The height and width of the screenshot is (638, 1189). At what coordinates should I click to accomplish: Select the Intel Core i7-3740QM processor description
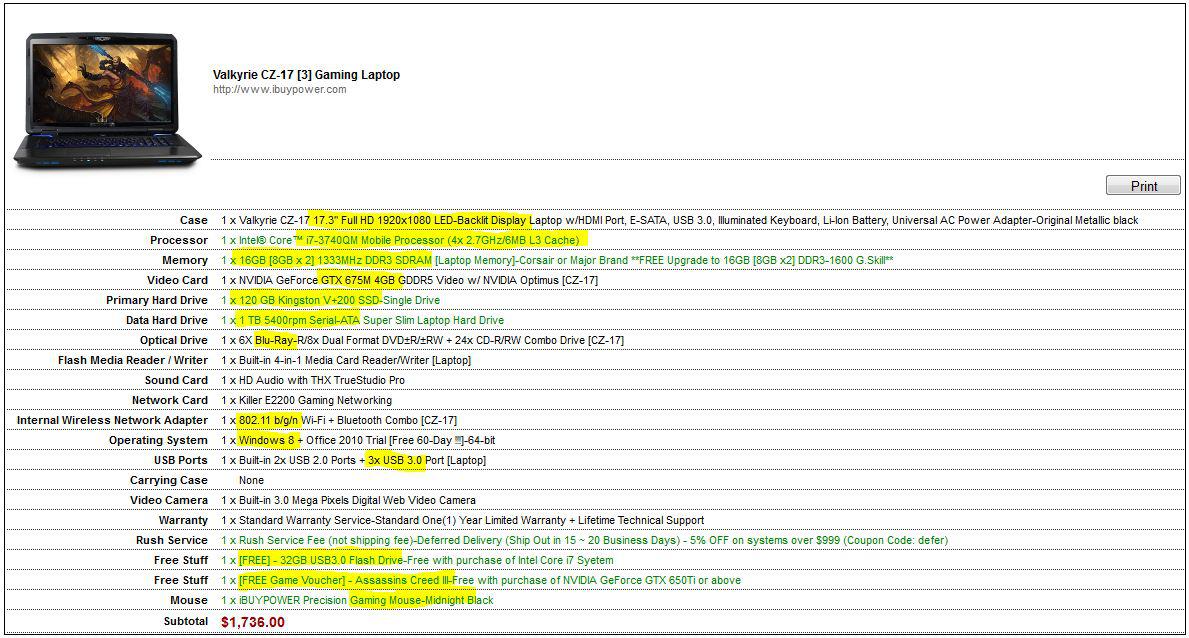[x=400, y=240]
